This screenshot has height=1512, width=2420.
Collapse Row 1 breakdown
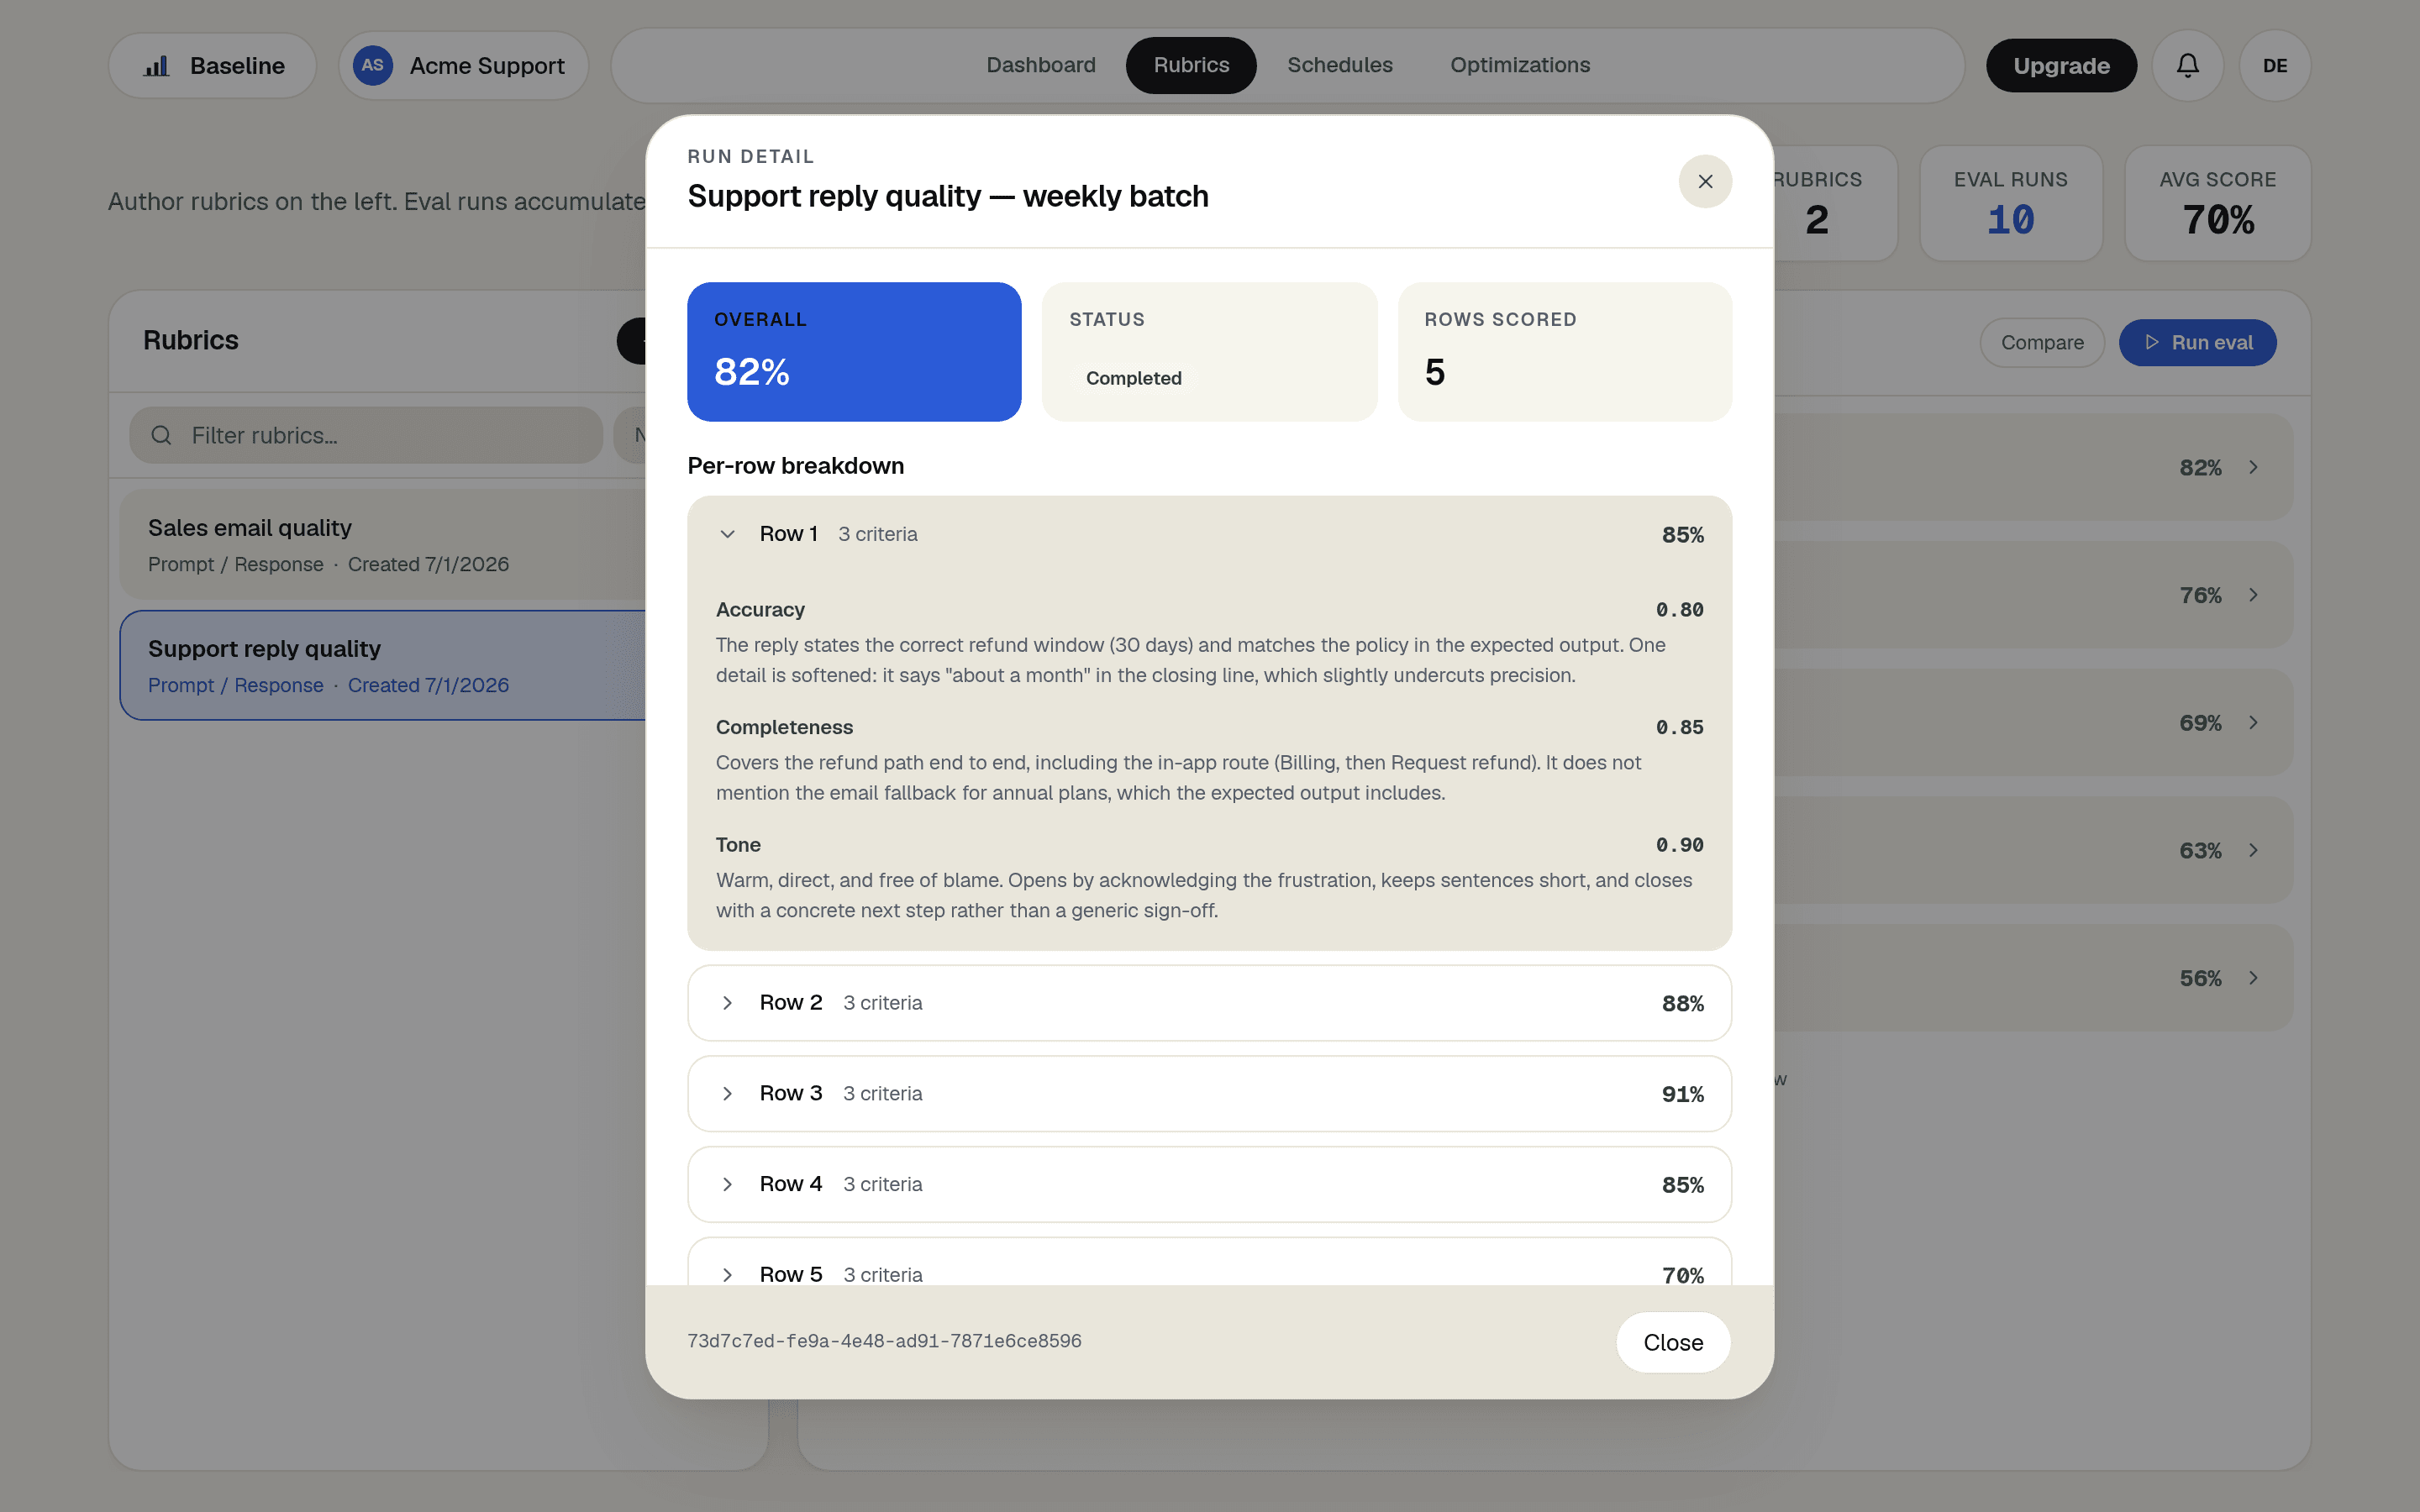coord(728,534)
